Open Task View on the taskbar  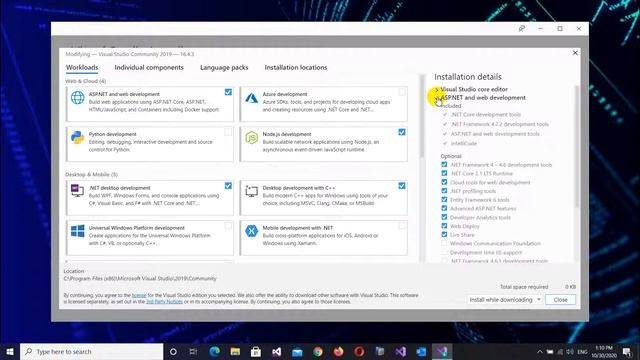193,351
